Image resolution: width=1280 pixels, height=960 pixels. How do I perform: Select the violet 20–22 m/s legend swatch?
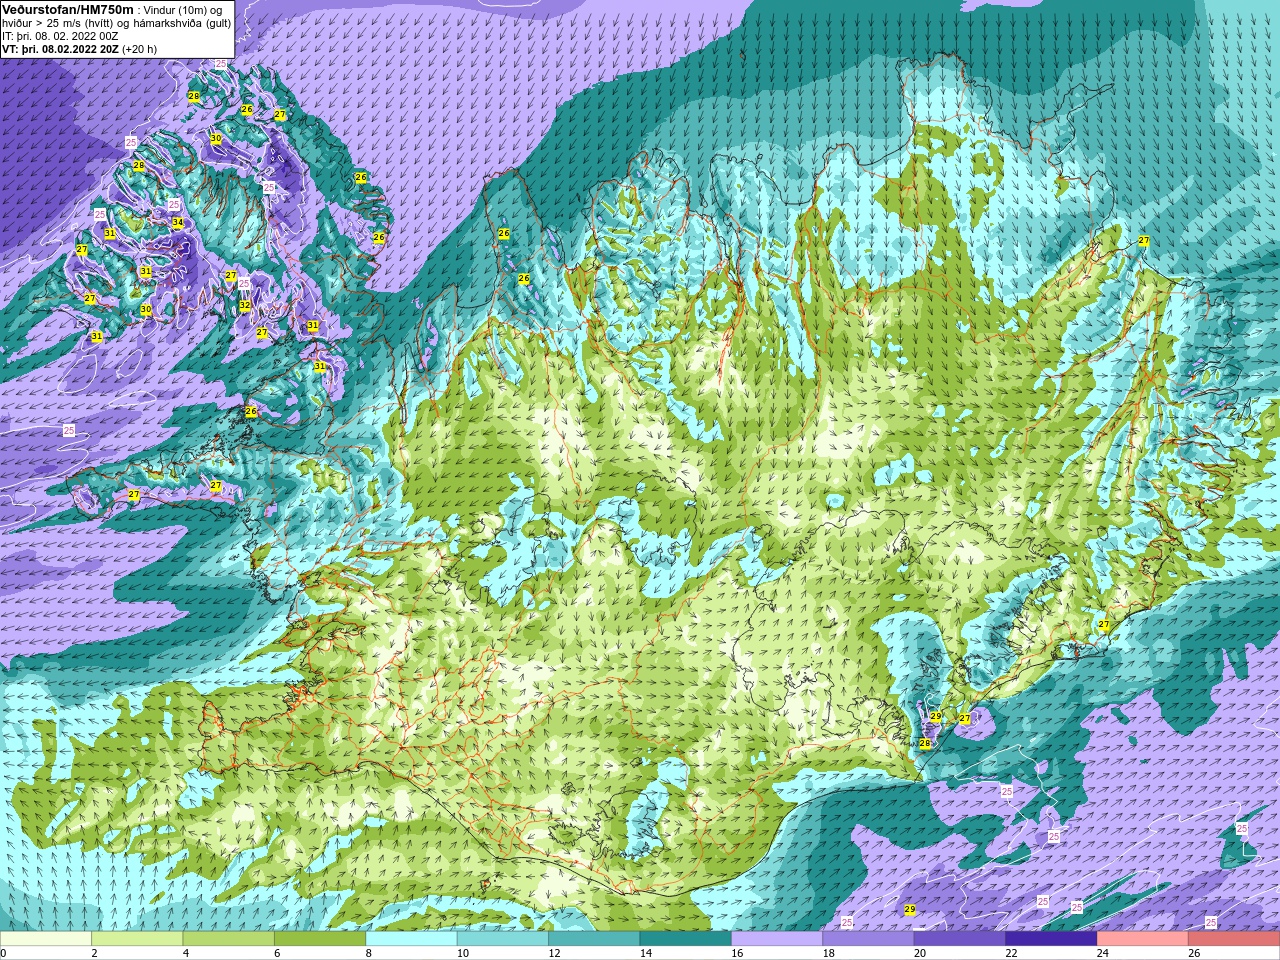tap(960, 939)
